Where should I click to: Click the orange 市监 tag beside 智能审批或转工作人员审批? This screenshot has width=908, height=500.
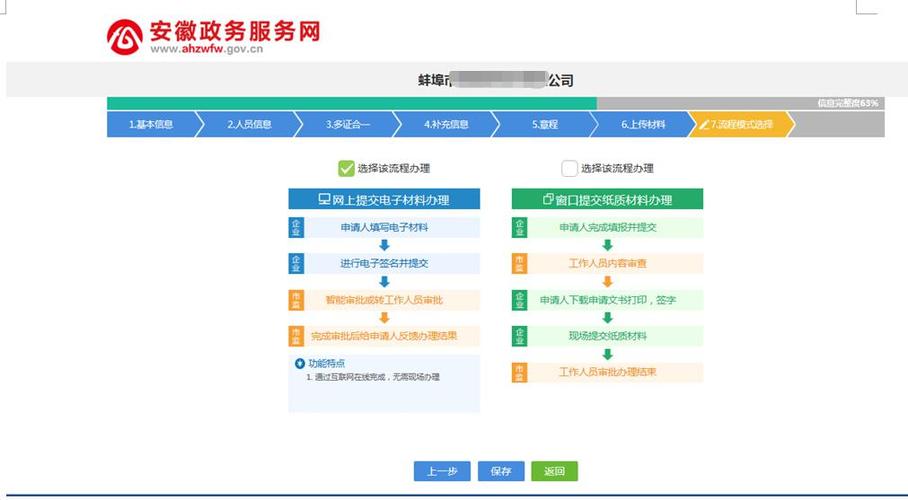point(296,300)
